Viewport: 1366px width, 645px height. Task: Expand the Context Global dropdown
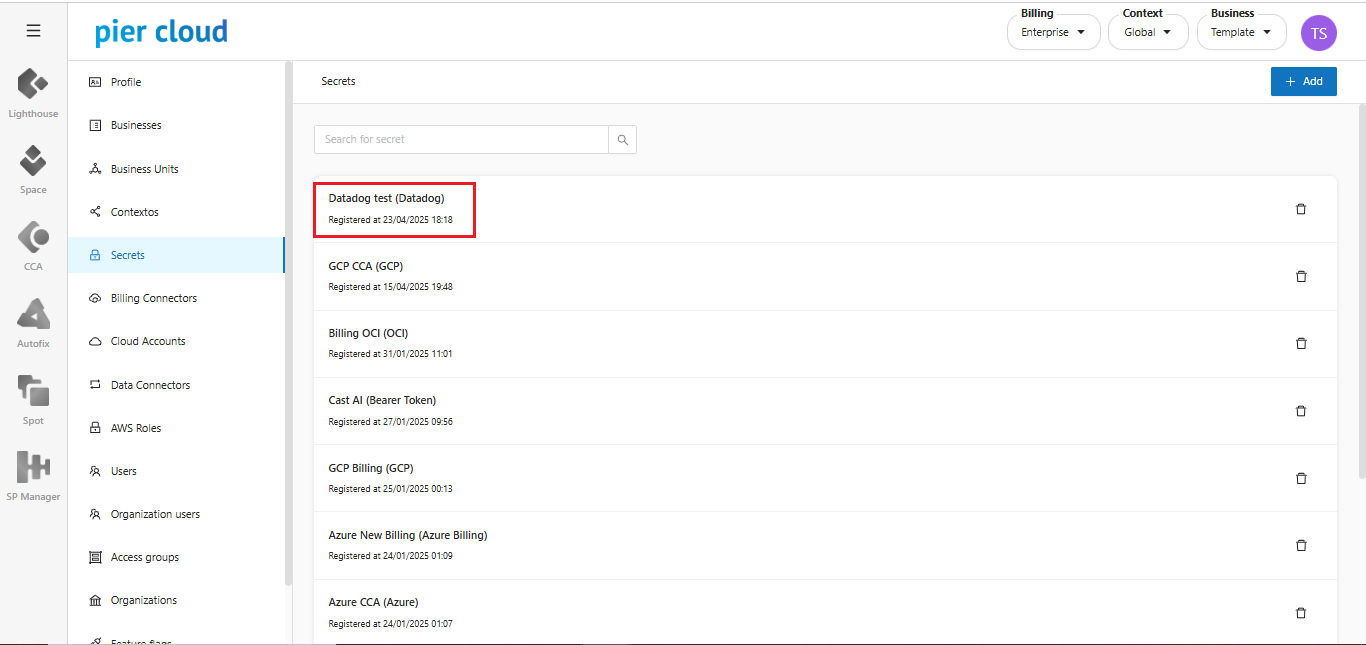[x=1147, y=32]
